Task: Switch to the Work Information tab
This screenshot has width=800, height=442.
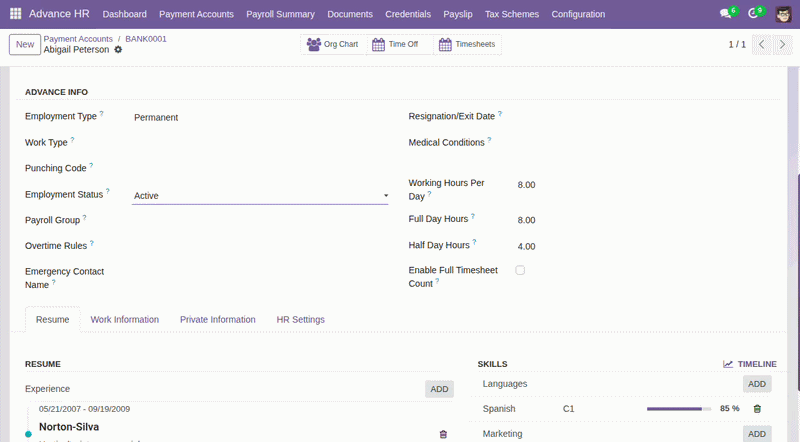Action: point(124,320)
